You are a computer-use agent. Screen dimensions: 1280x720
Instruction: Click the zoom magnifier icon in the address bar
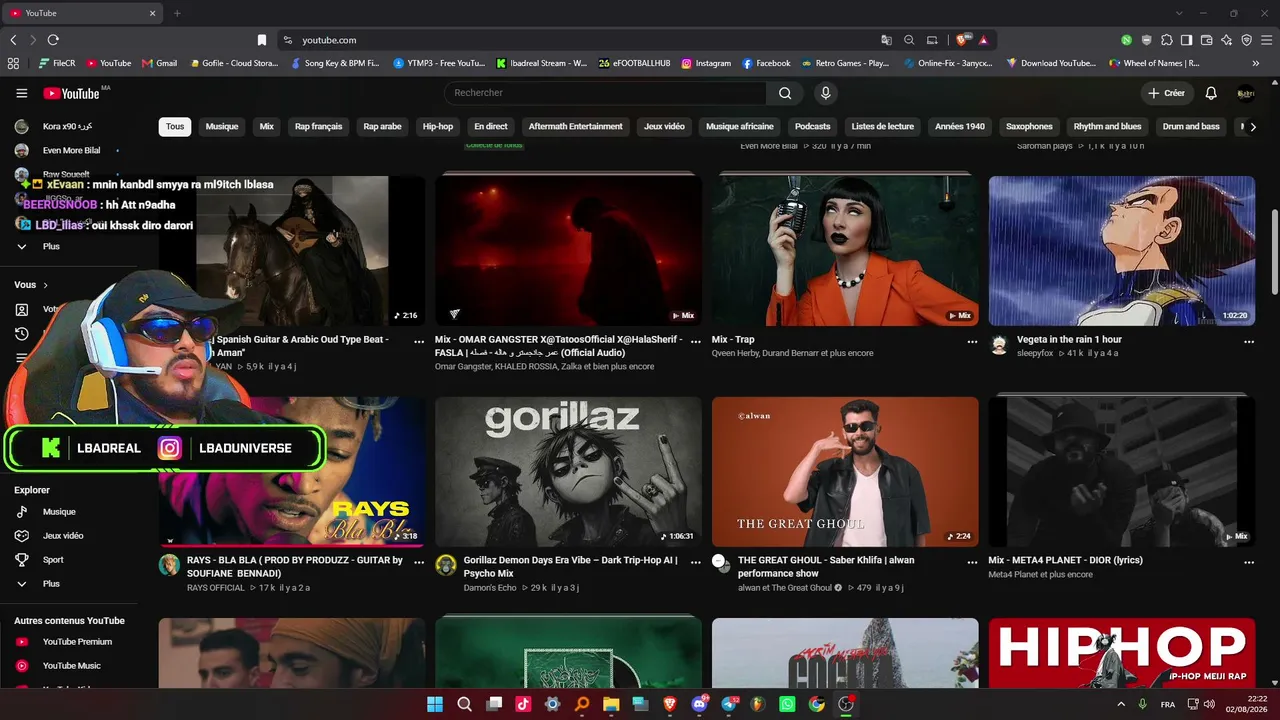(909, 40)
